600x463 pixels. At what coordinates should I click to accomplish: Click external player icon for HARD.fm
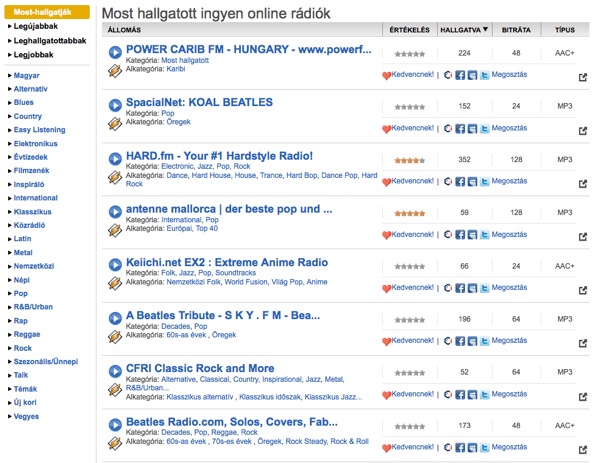click(x=115, y=177)
